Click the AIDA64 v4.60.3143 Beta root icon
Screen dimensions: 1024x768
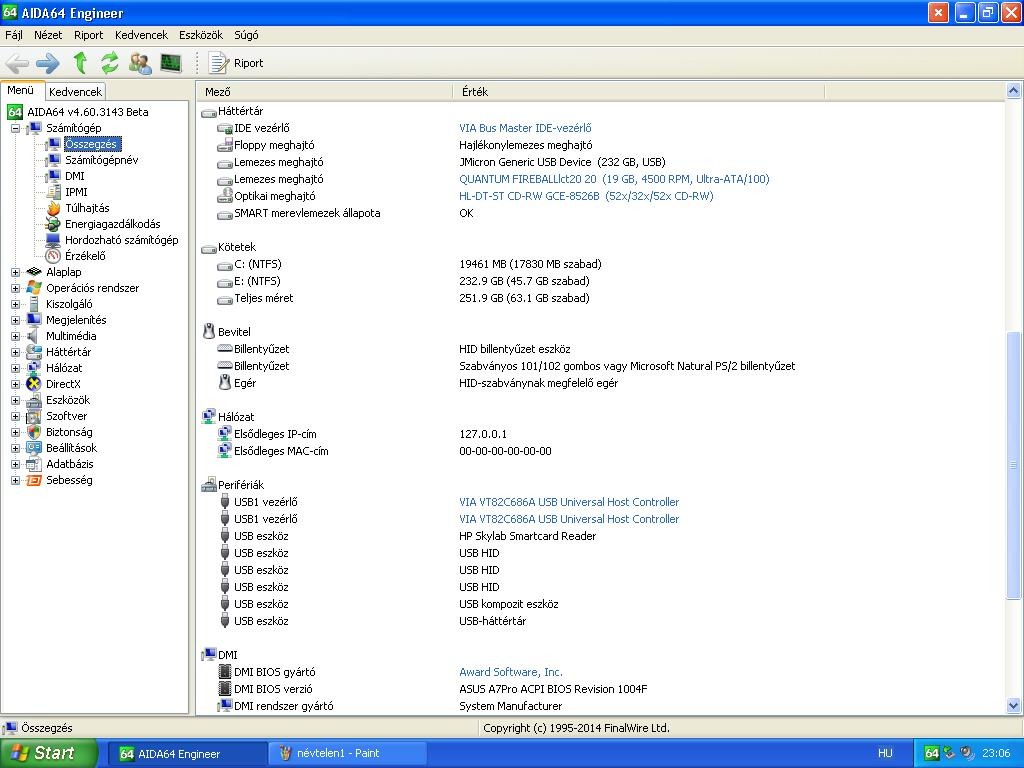pos(15,112)
